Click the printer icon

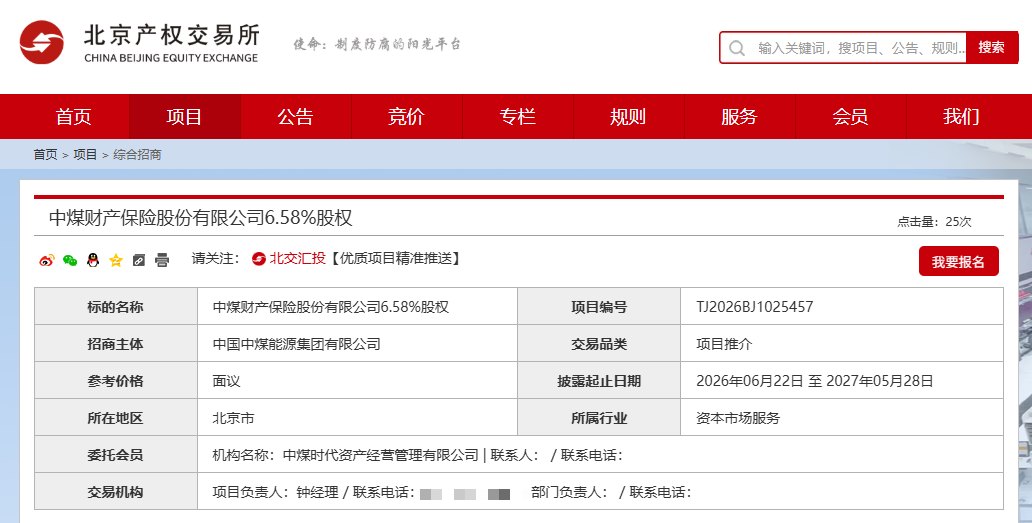tap(162, 260)
